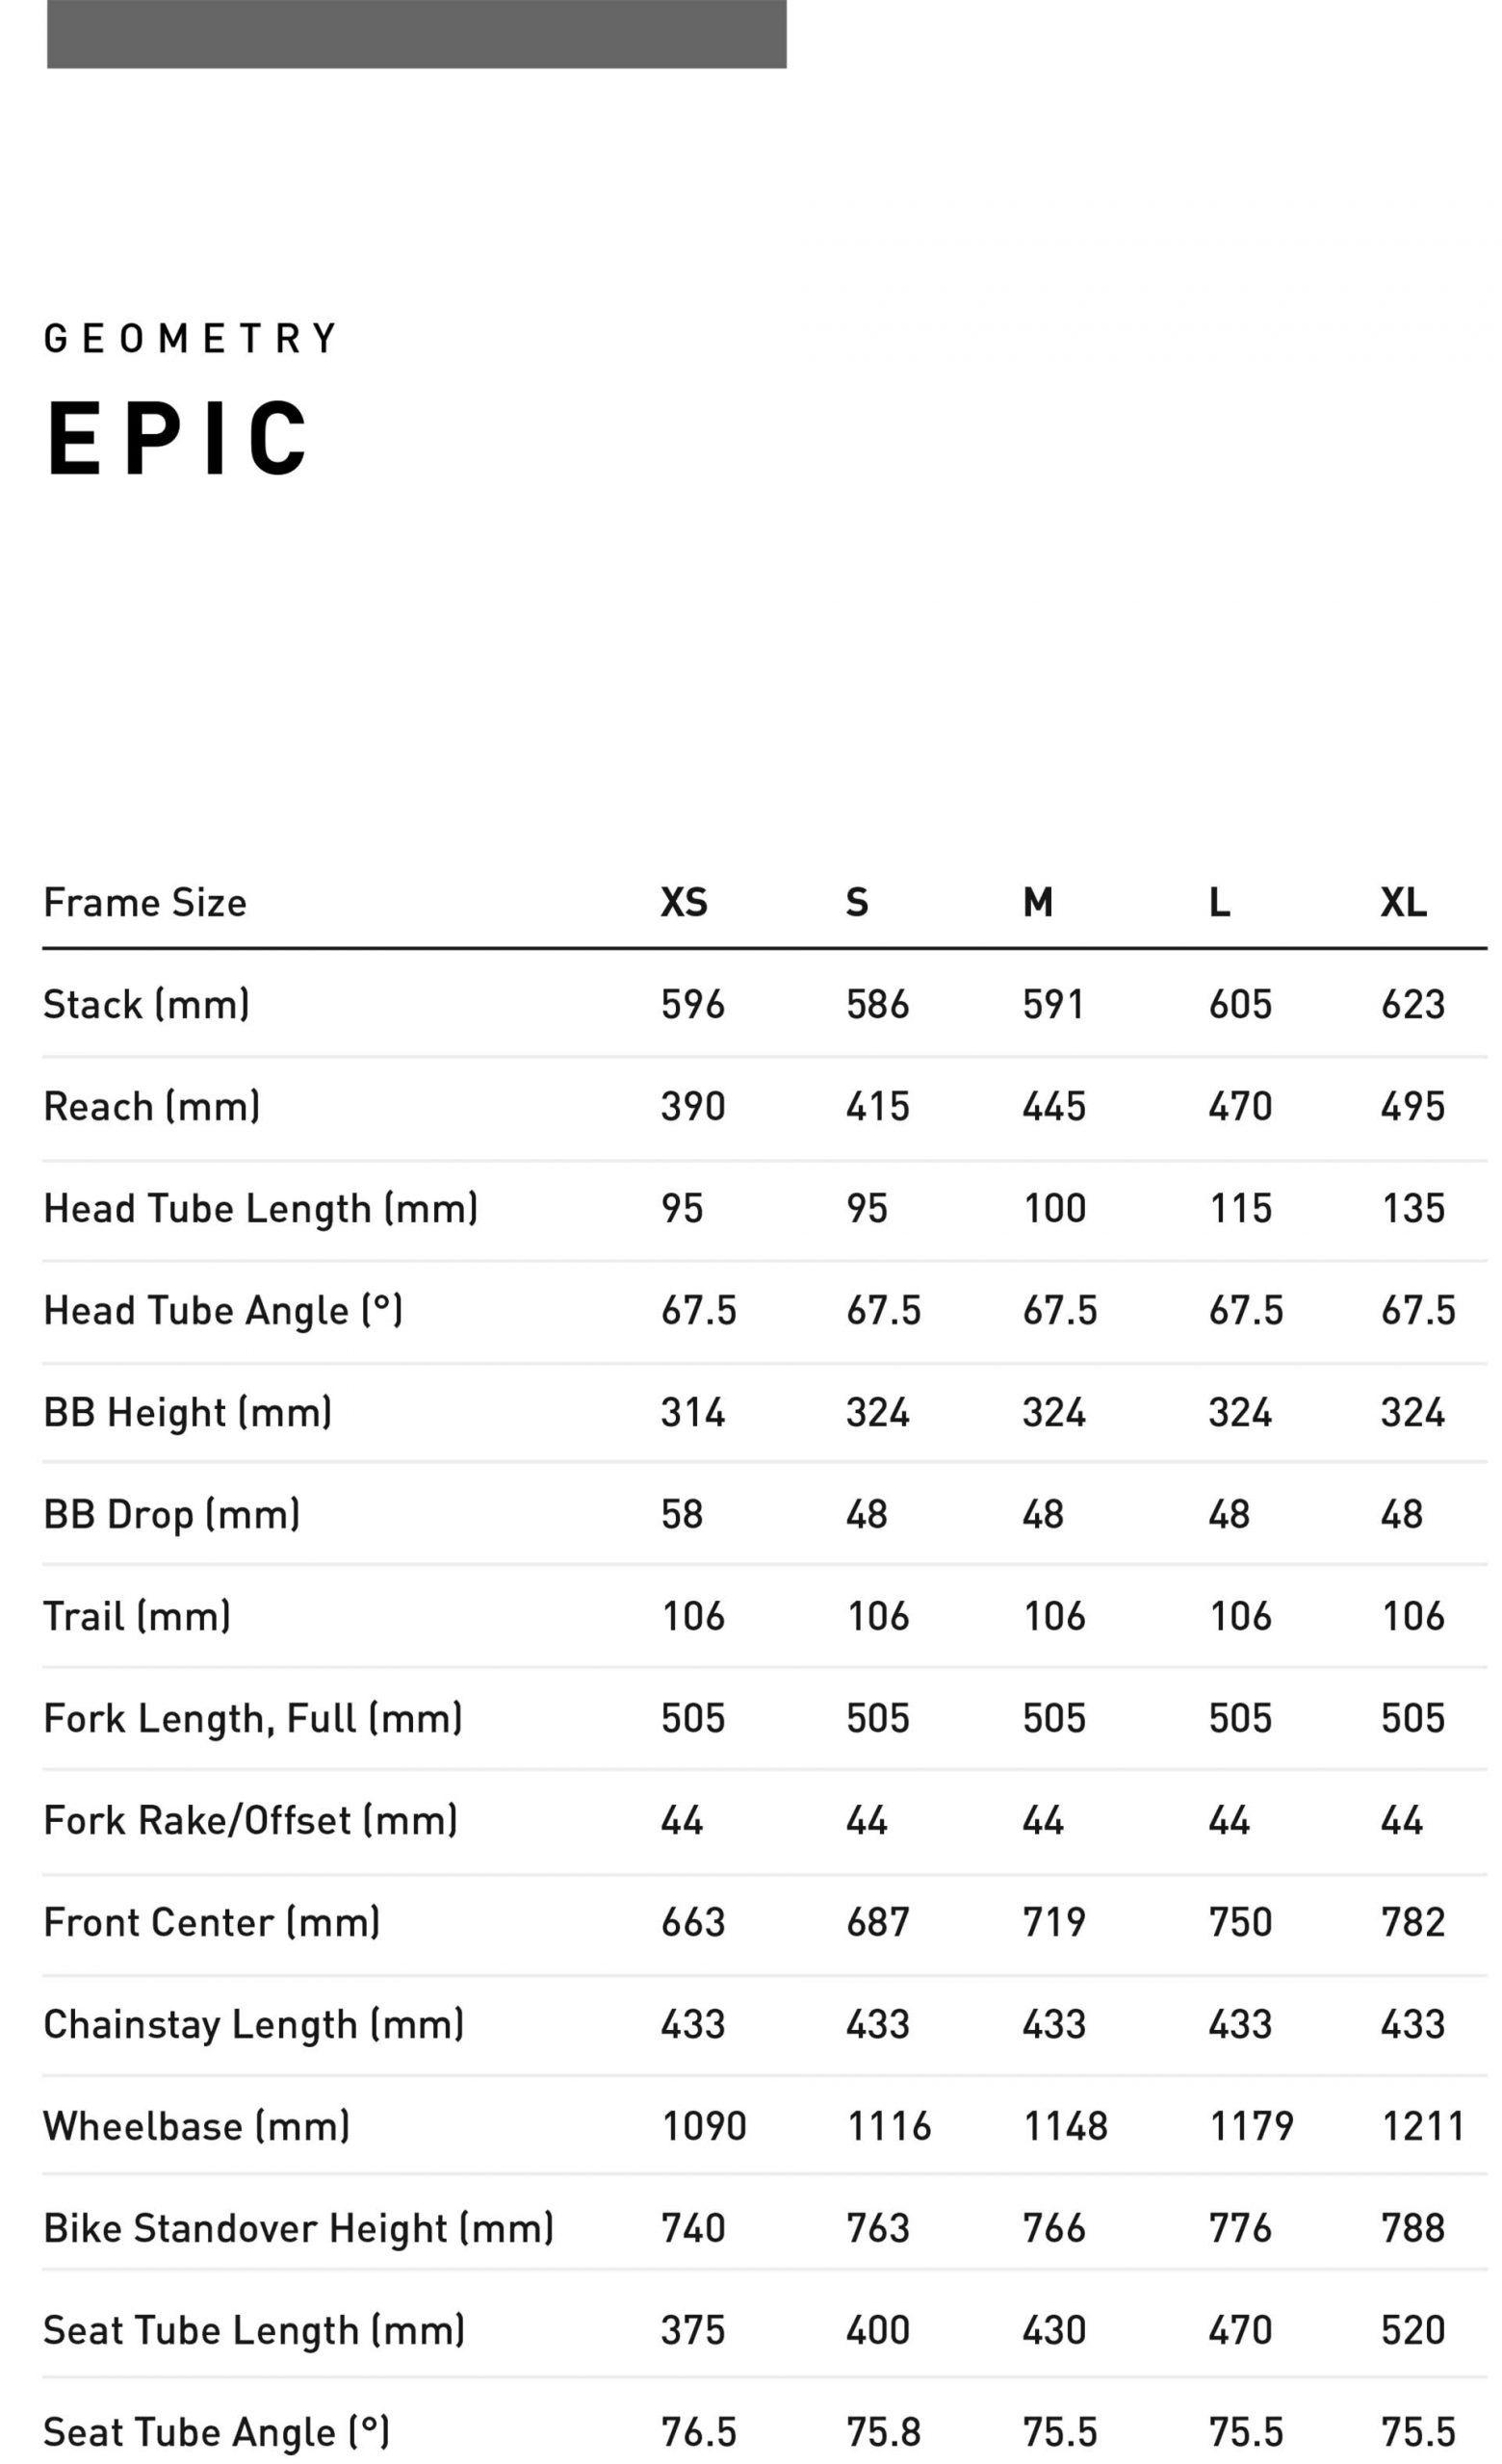Click the BB Height value 314
The height and width of the screenshot is (2464, 1502).
pyautogui.click(x=692, y=1413)
